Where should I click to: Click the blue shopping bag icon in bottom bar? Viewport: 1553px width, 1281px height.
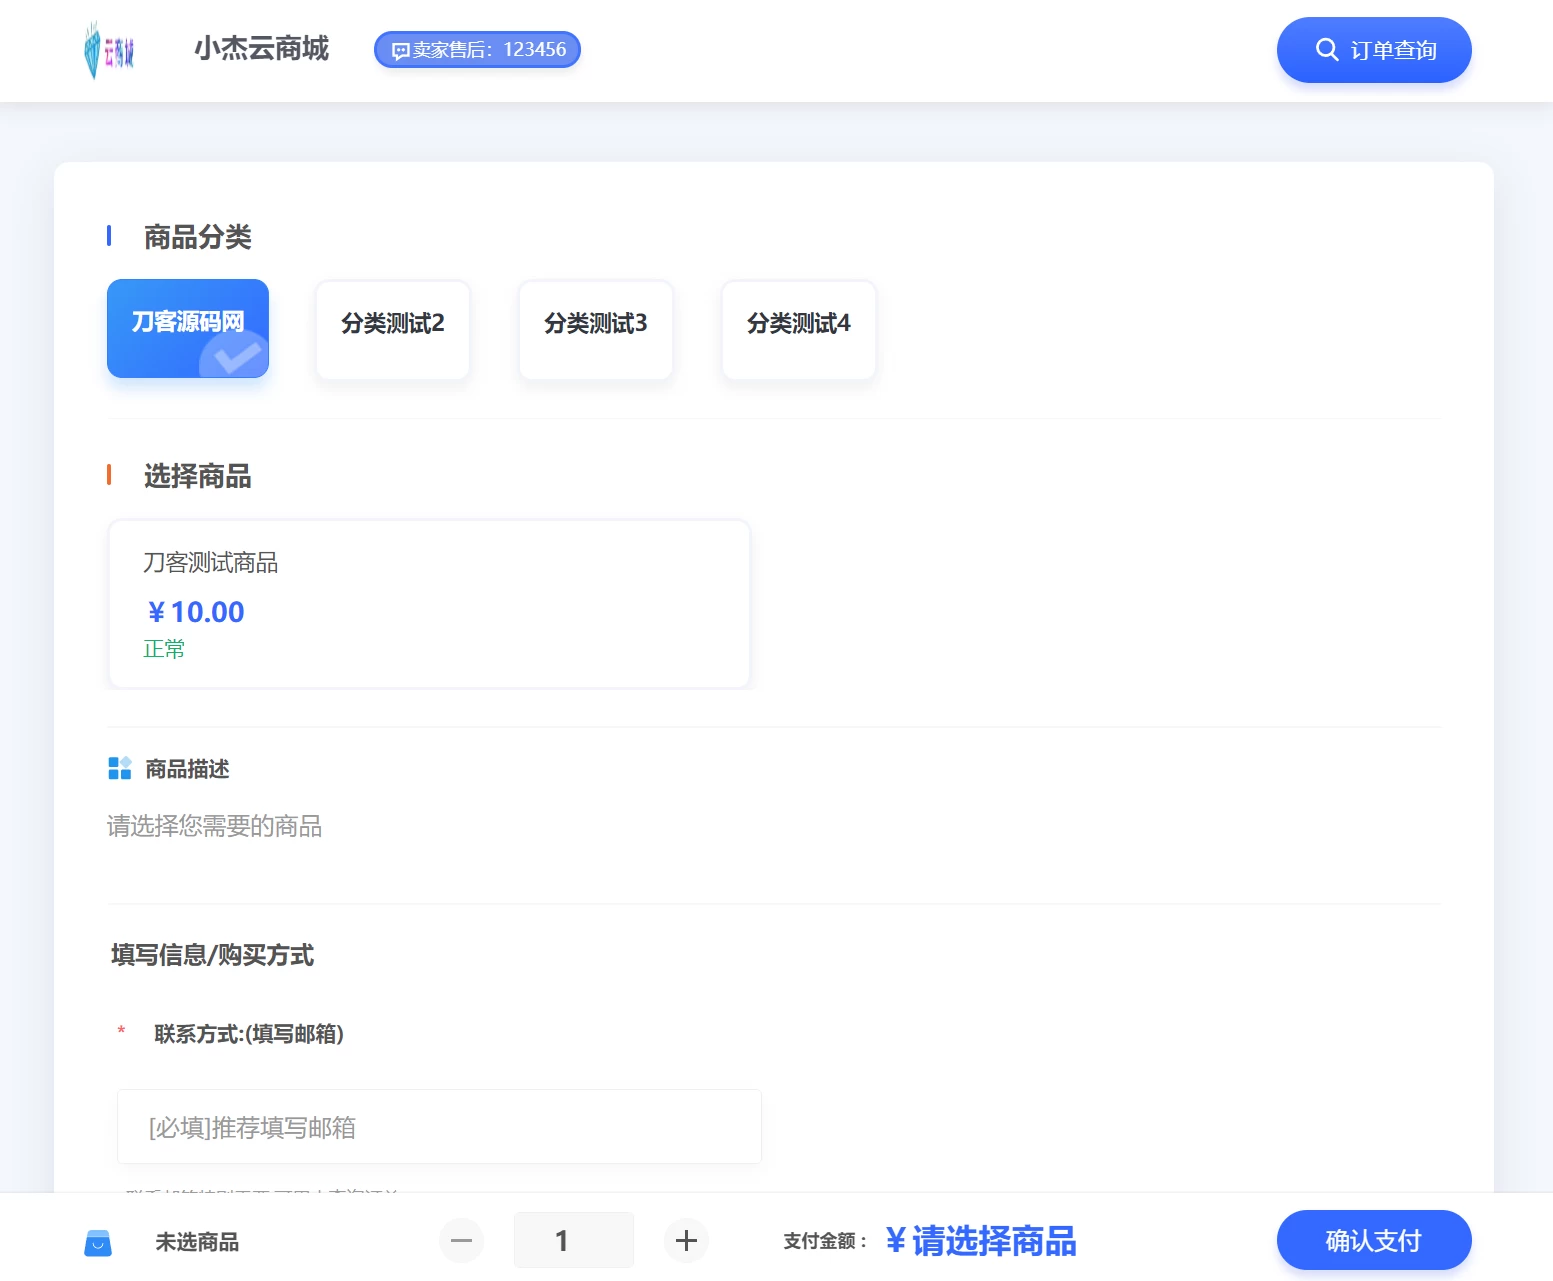[x=98, y=1242]
